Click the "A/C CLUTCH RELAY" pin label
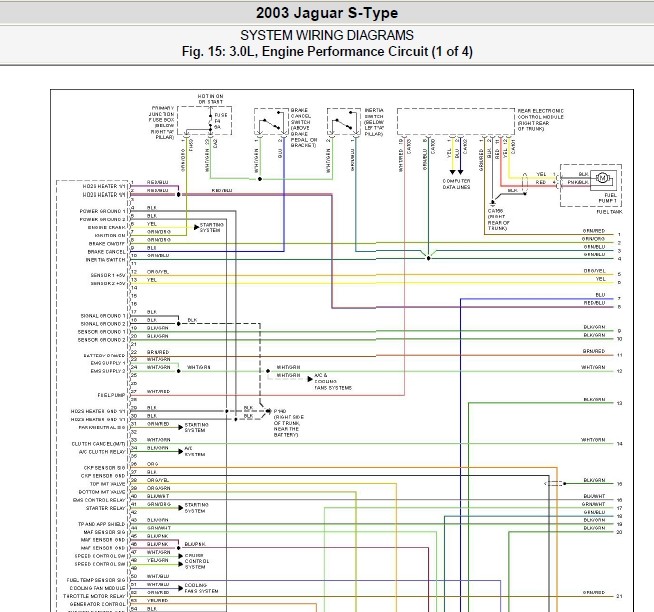The image size is (654, 612). coord(102,451)
